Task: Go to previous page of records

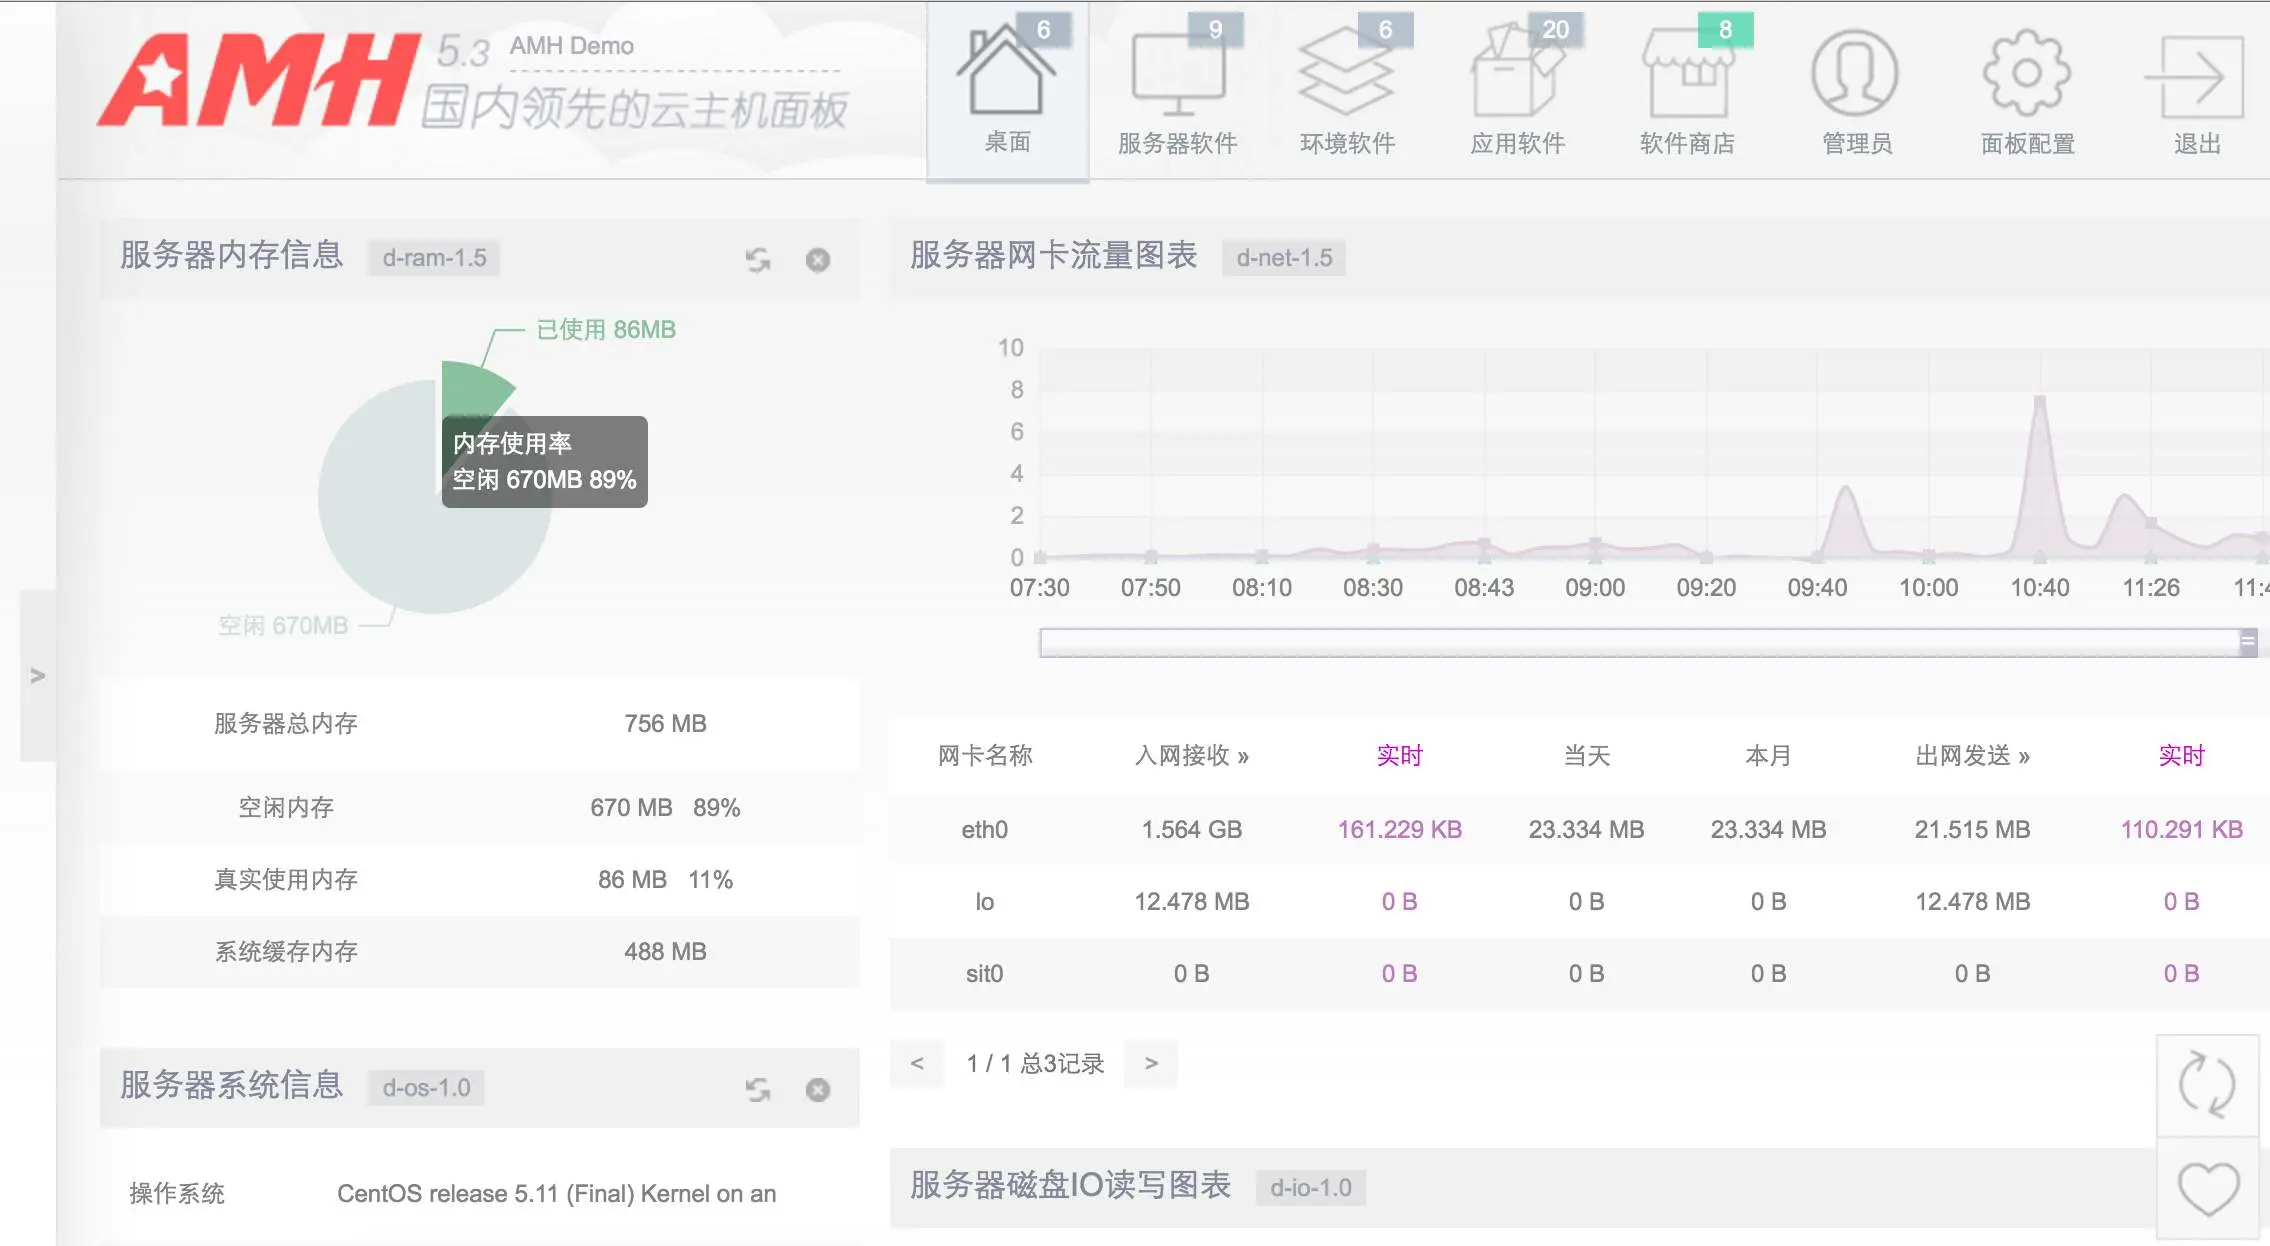Action: (917, 1063)
